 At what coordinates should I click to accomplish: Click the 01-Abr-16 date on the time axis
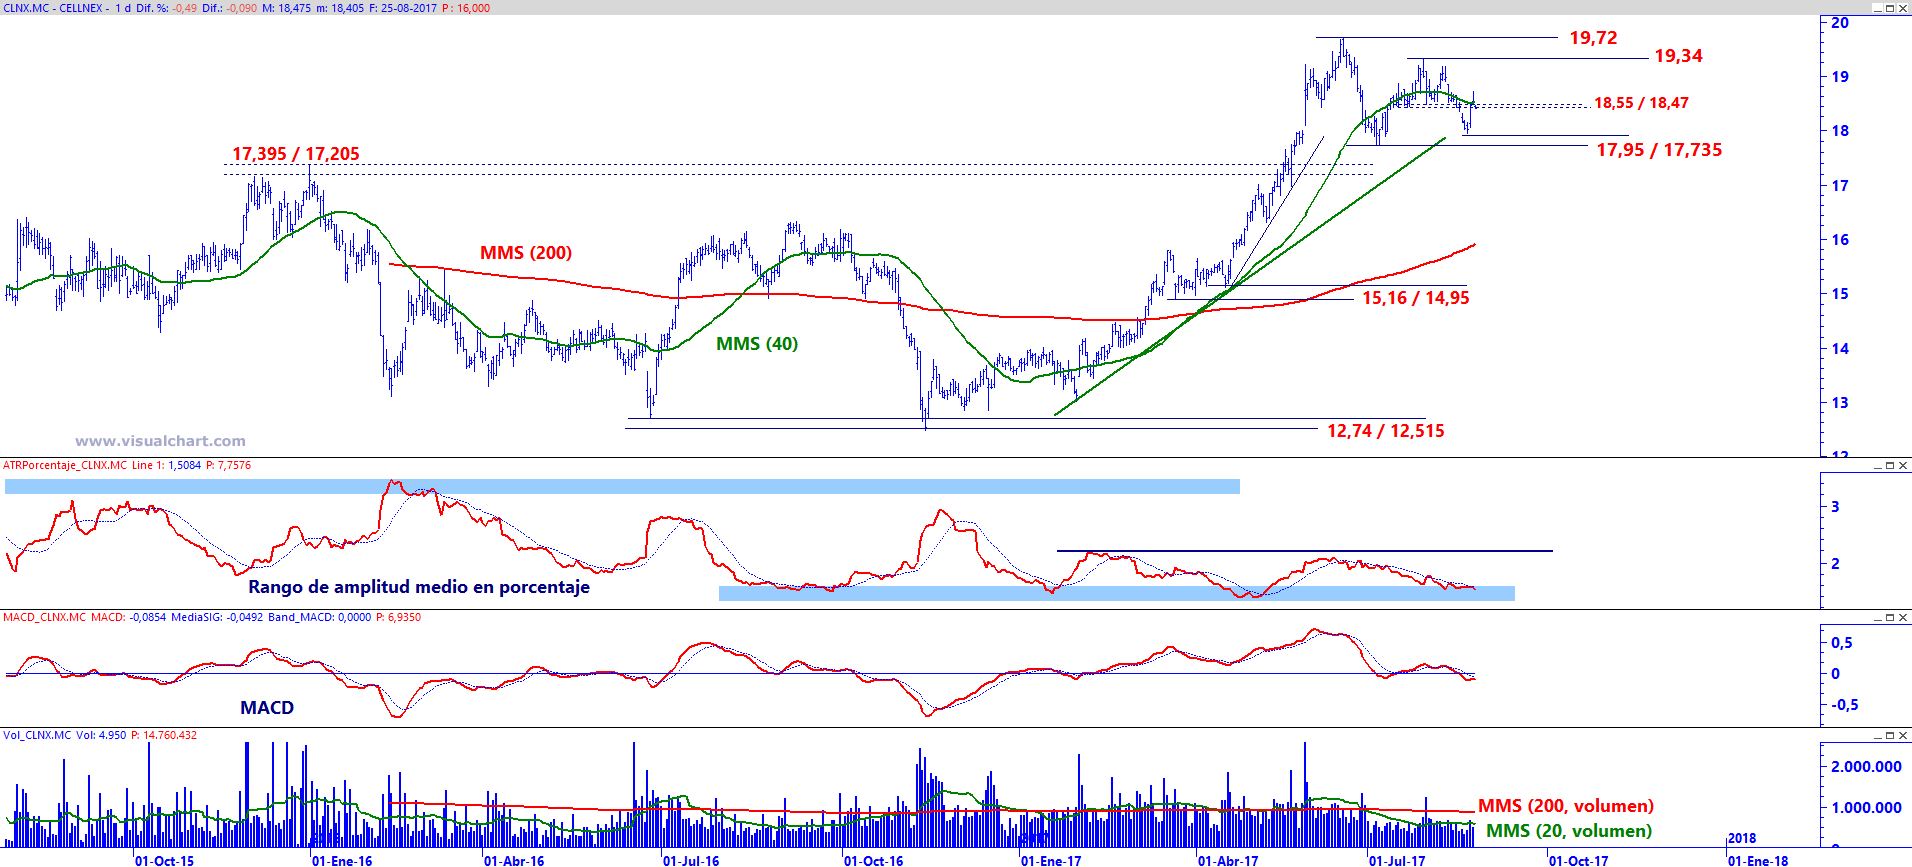click(x=514, y=860)
